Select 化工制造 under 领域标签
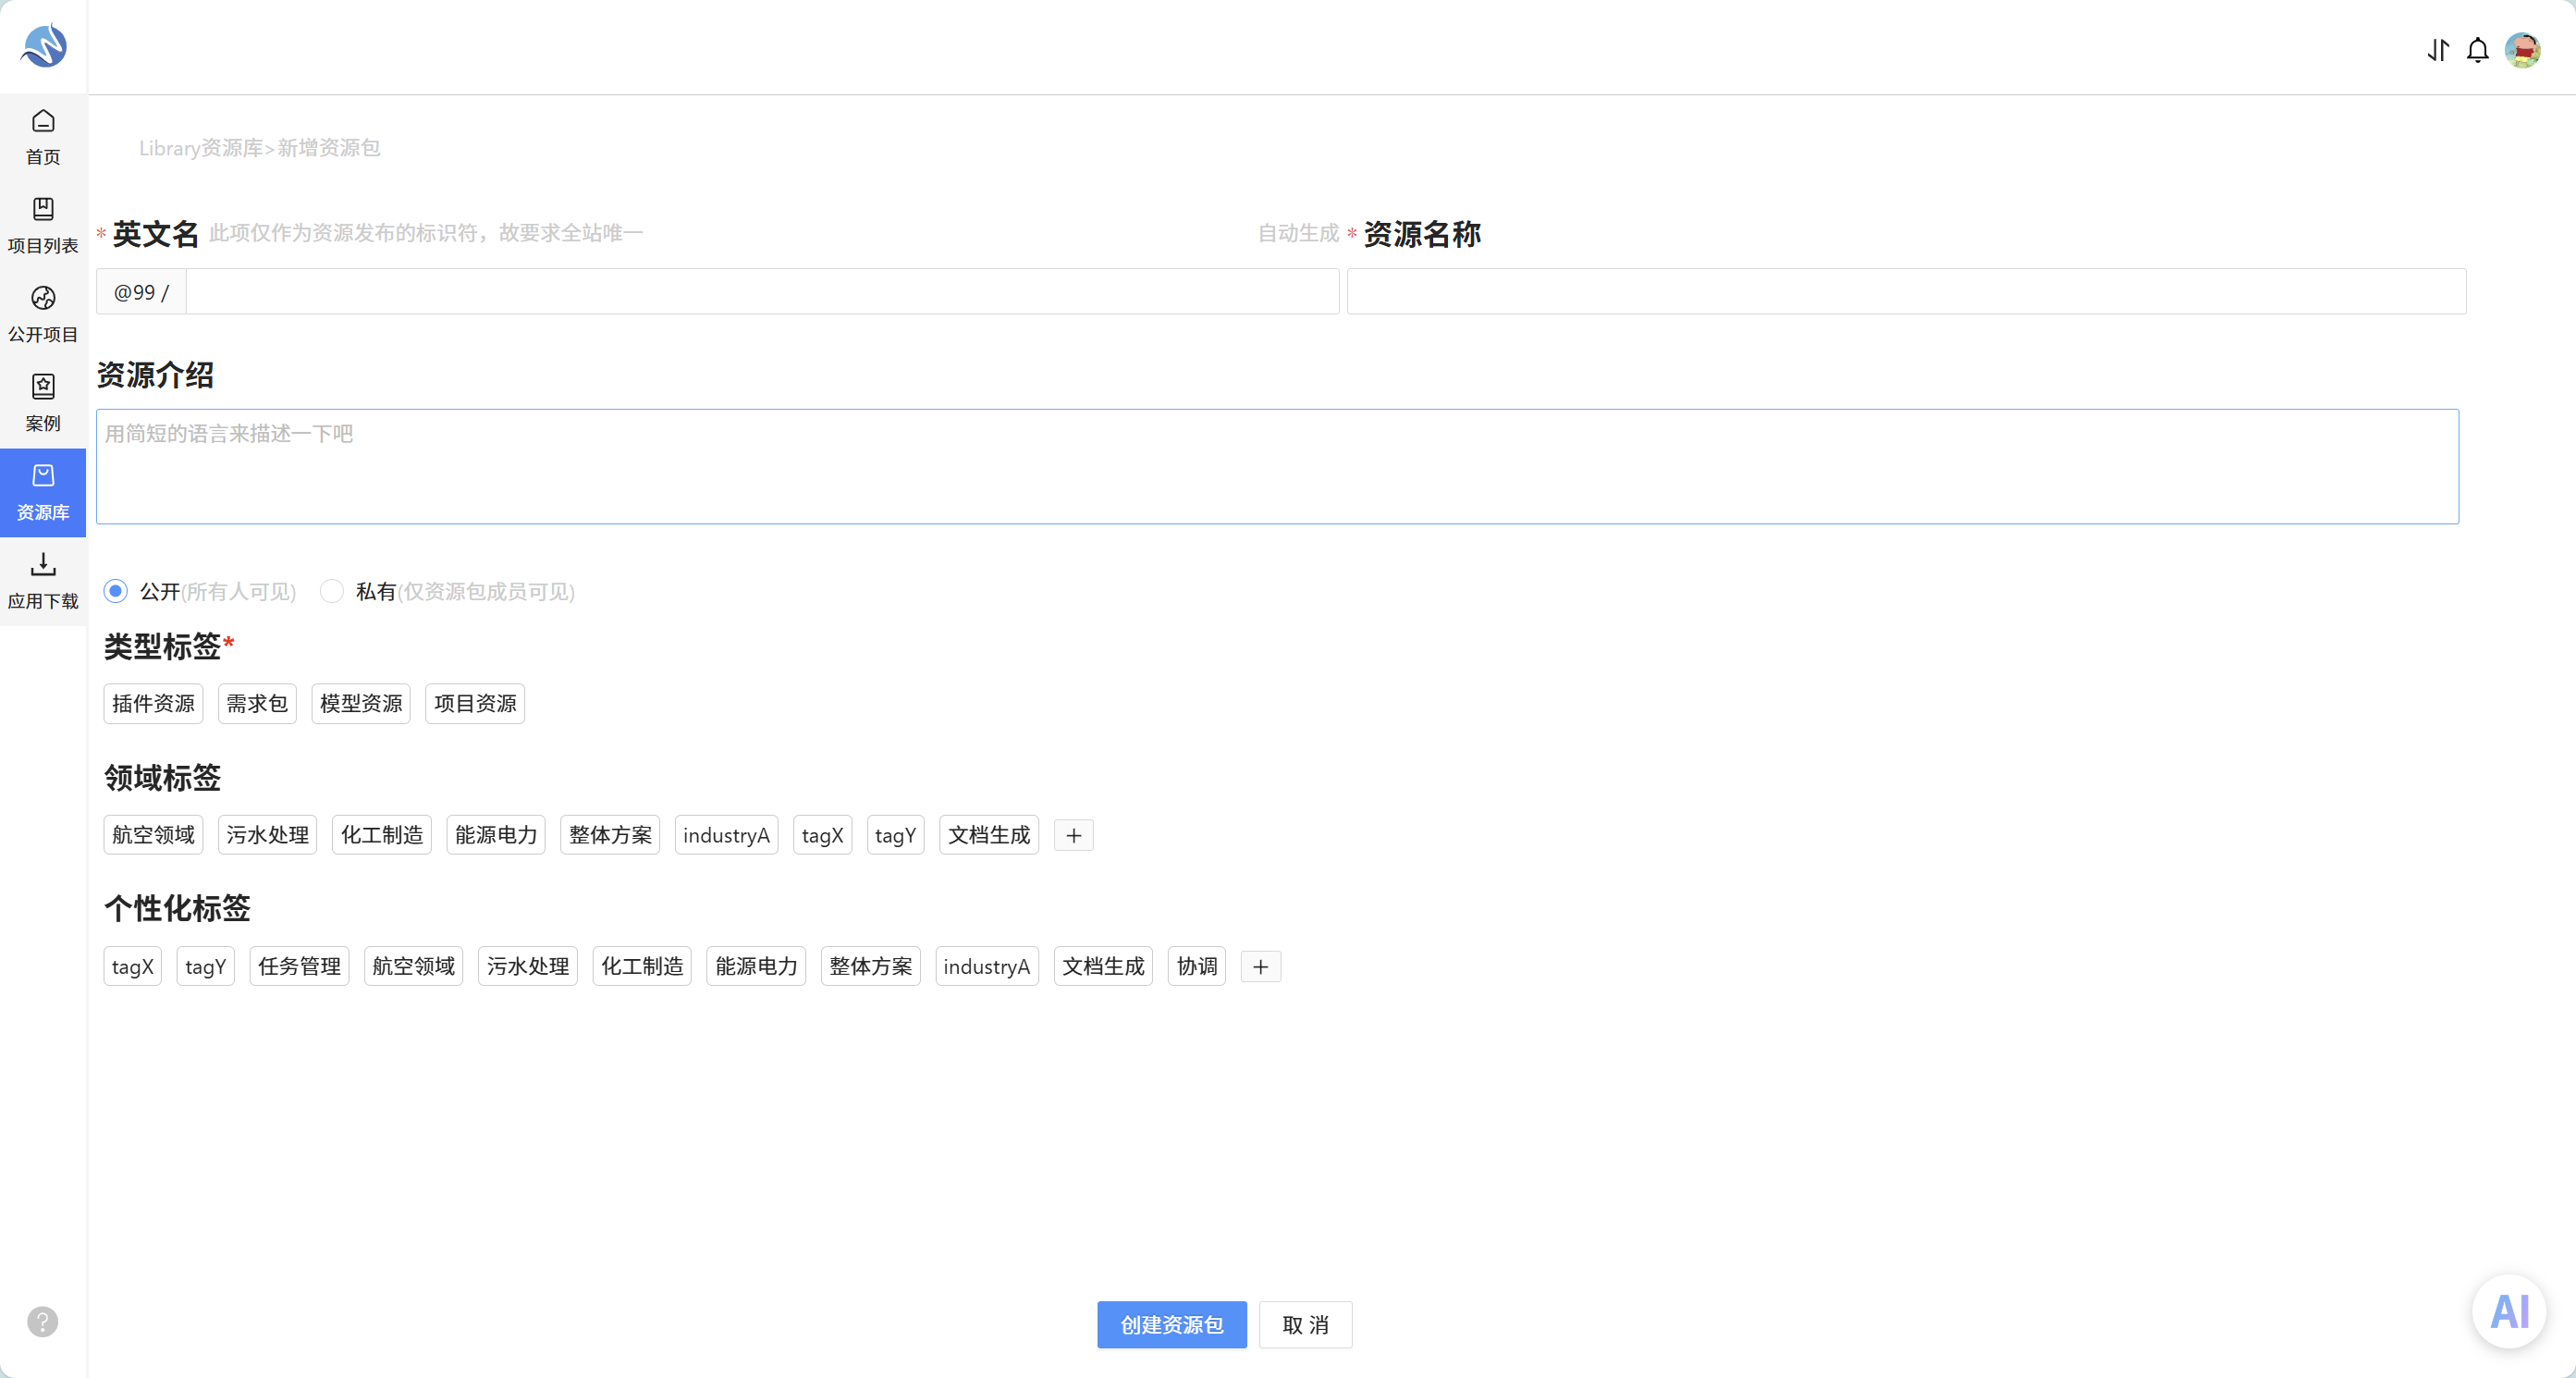This screenshot has height=1378, width=2576. tap(382, 835)
